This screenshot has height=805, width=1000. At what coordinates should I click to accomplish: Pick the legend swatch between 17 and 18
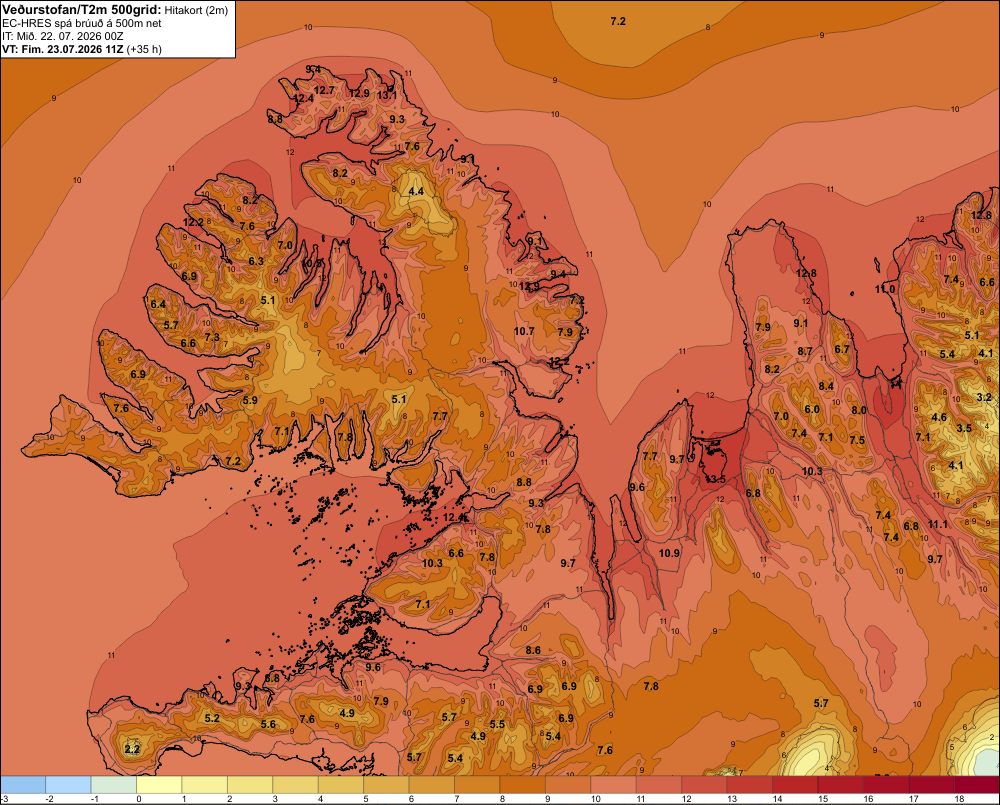pos(932,785)
